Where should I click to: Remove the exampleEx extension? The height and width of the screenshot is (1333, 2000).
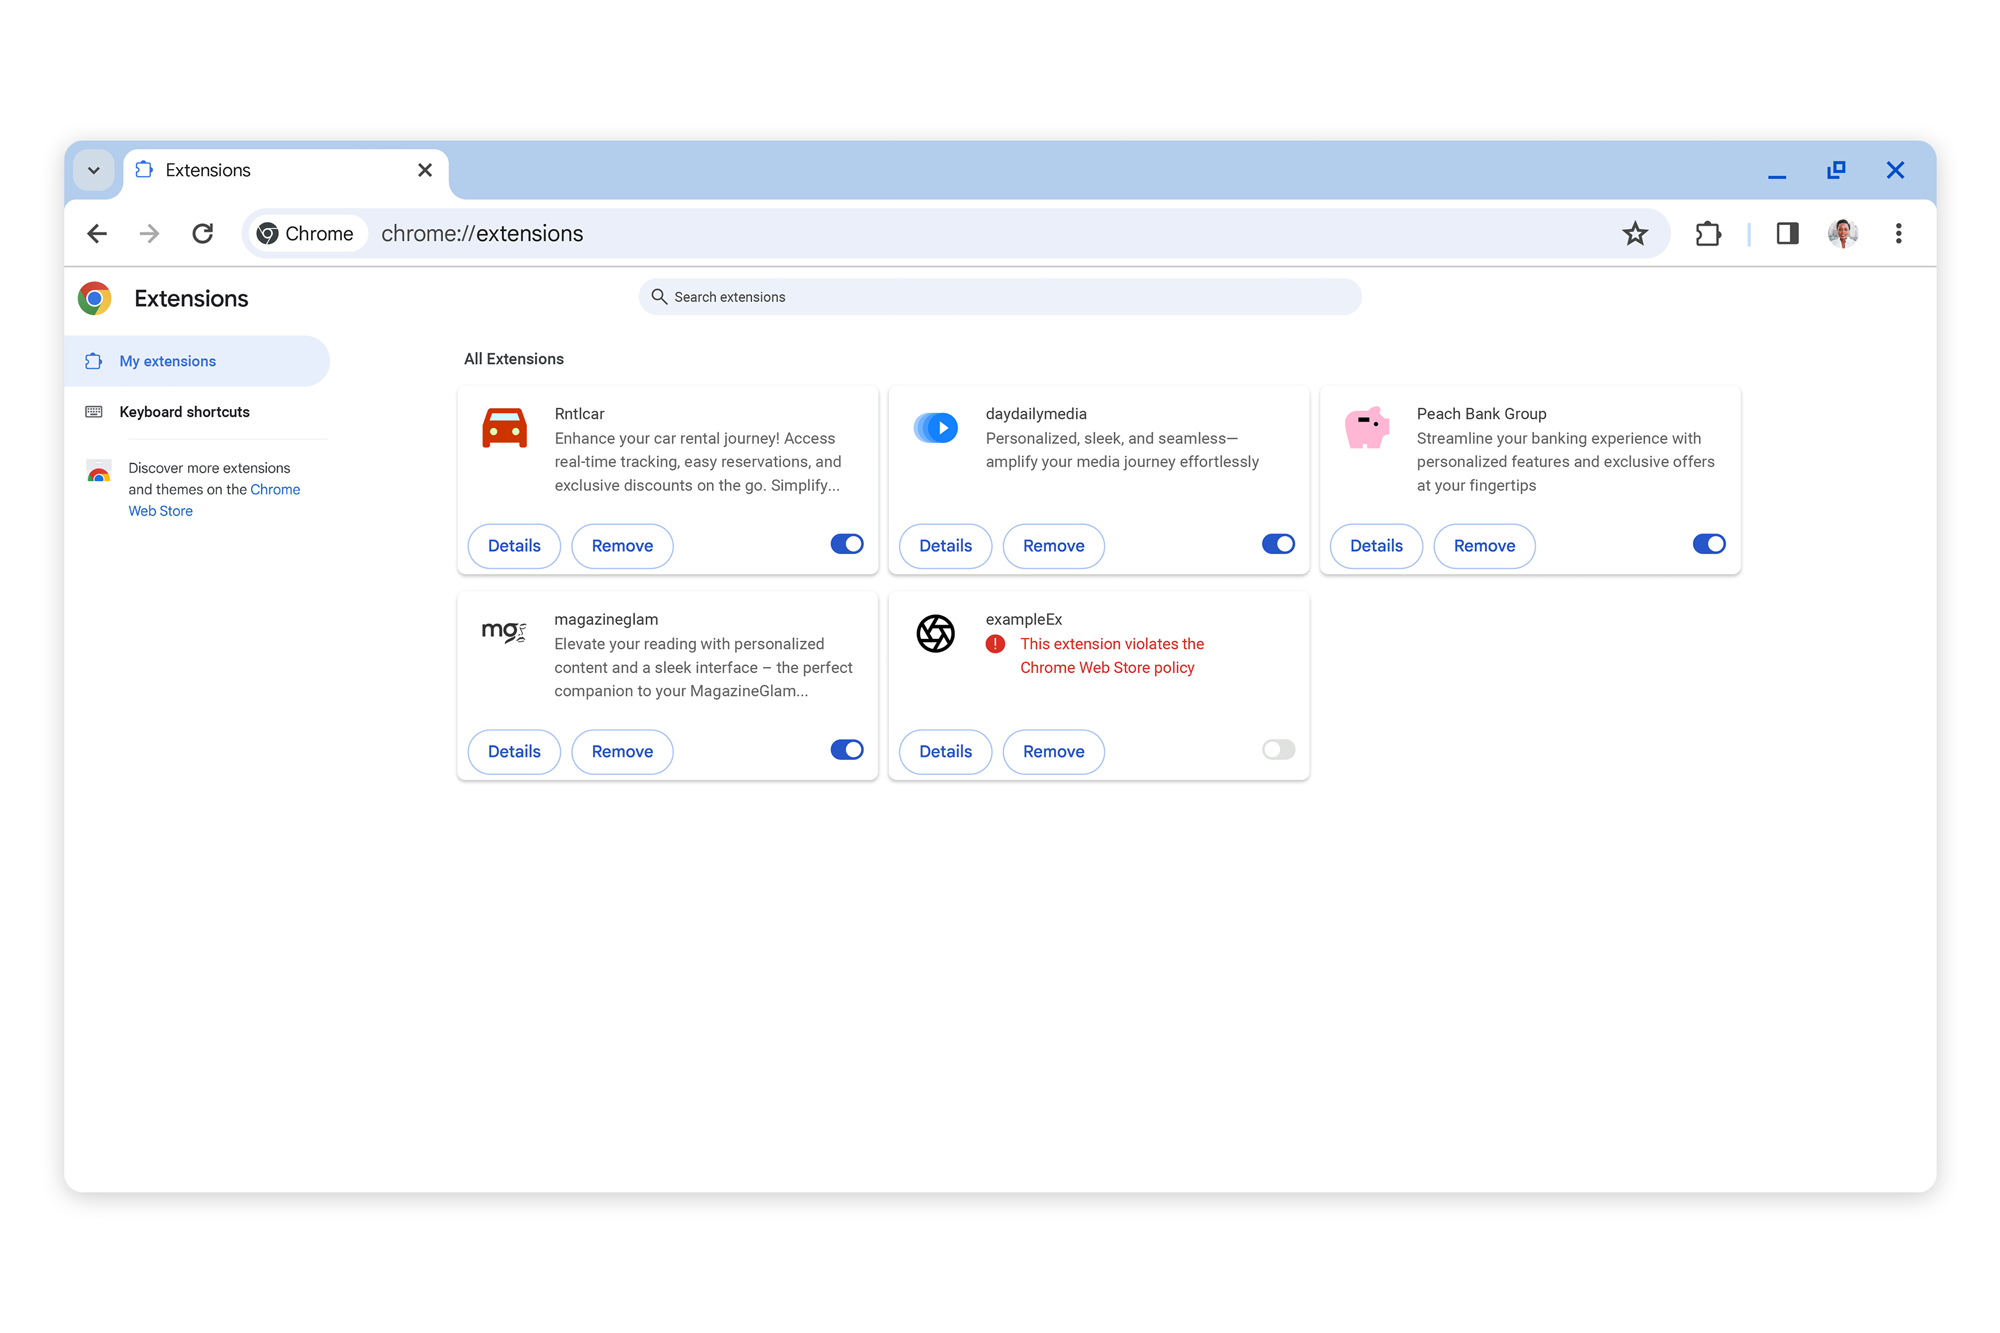(x=1053, y=752)
